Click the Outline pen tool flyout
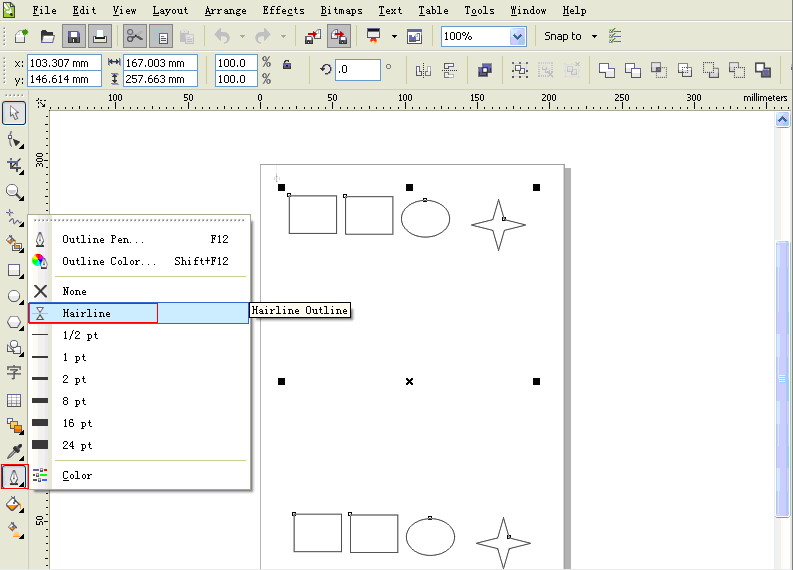The image size is (793, 570). (x=14, y=477)
